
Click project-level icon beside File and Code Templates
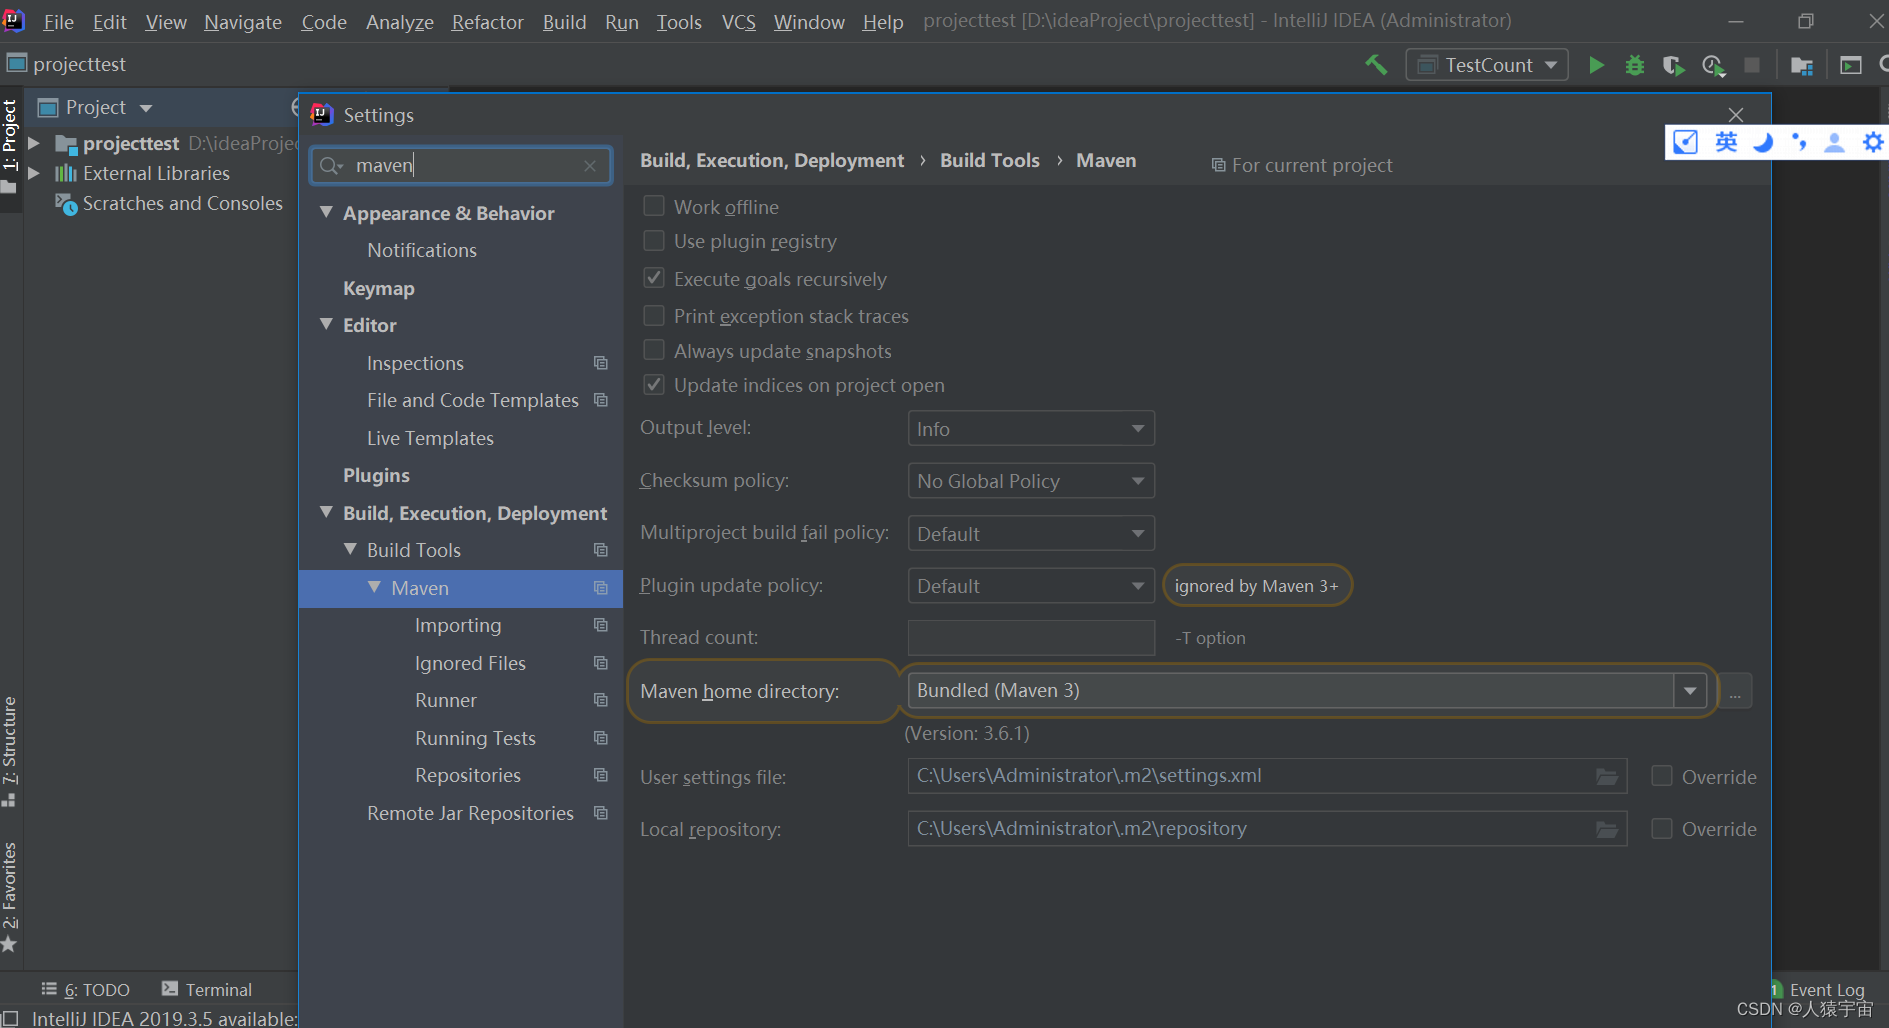(x=601, y=400)
